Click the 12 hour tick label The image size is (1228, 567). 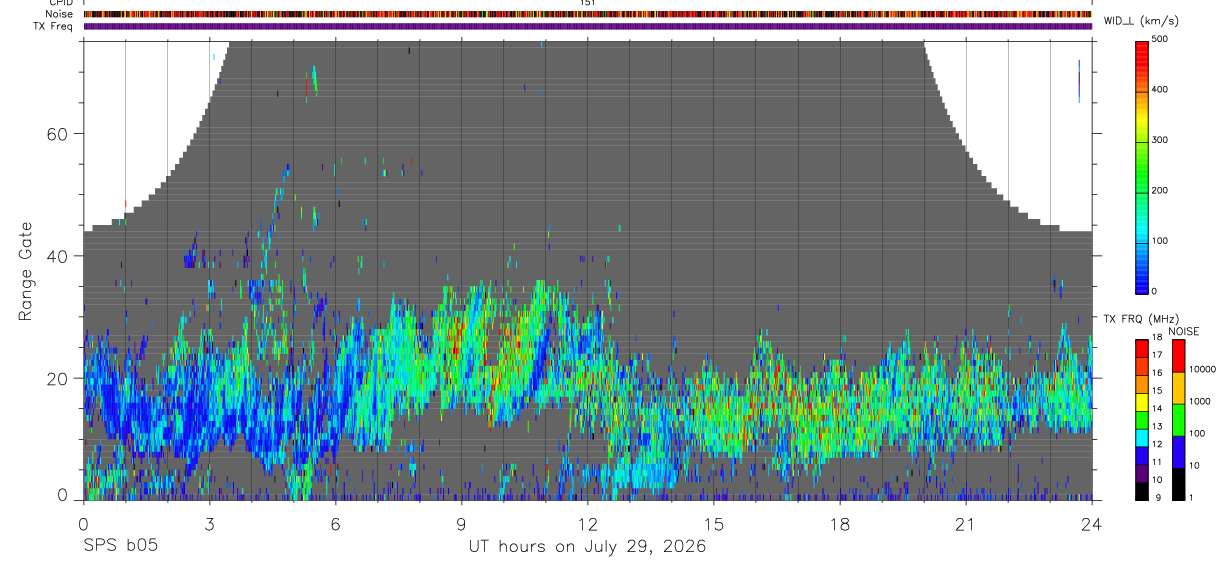[x=587, y=523]
